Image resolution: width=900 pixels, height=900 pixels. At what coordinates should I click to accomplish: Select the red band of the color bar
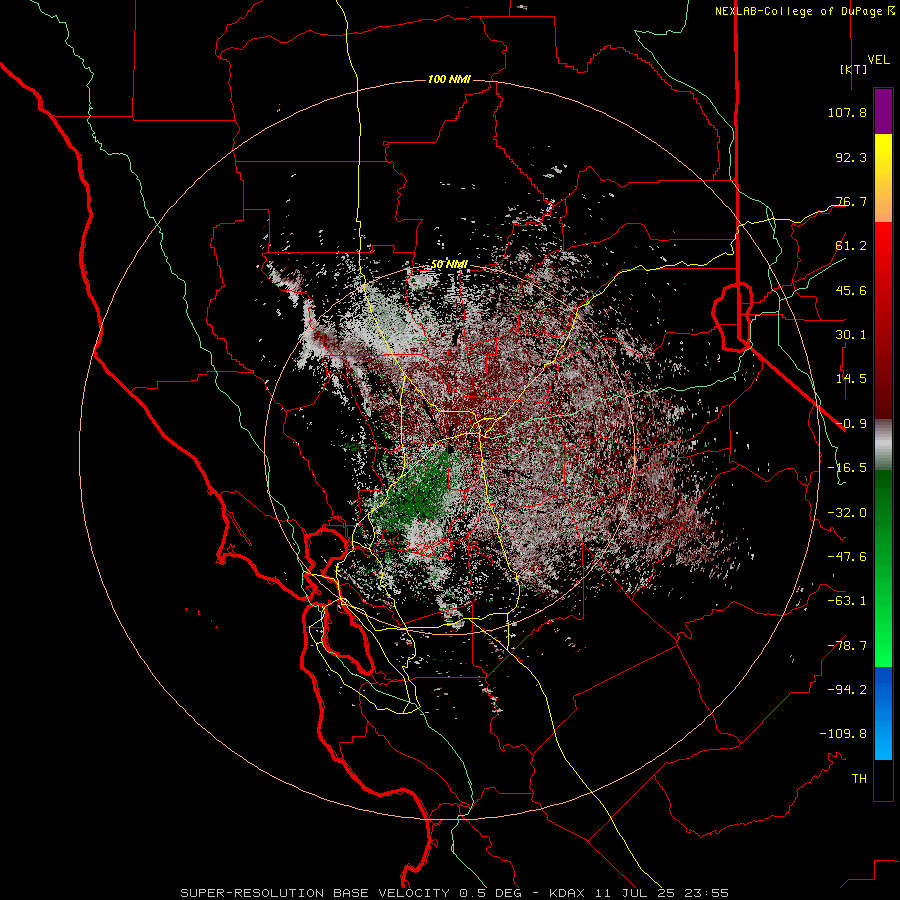click(x=883, y=320)
